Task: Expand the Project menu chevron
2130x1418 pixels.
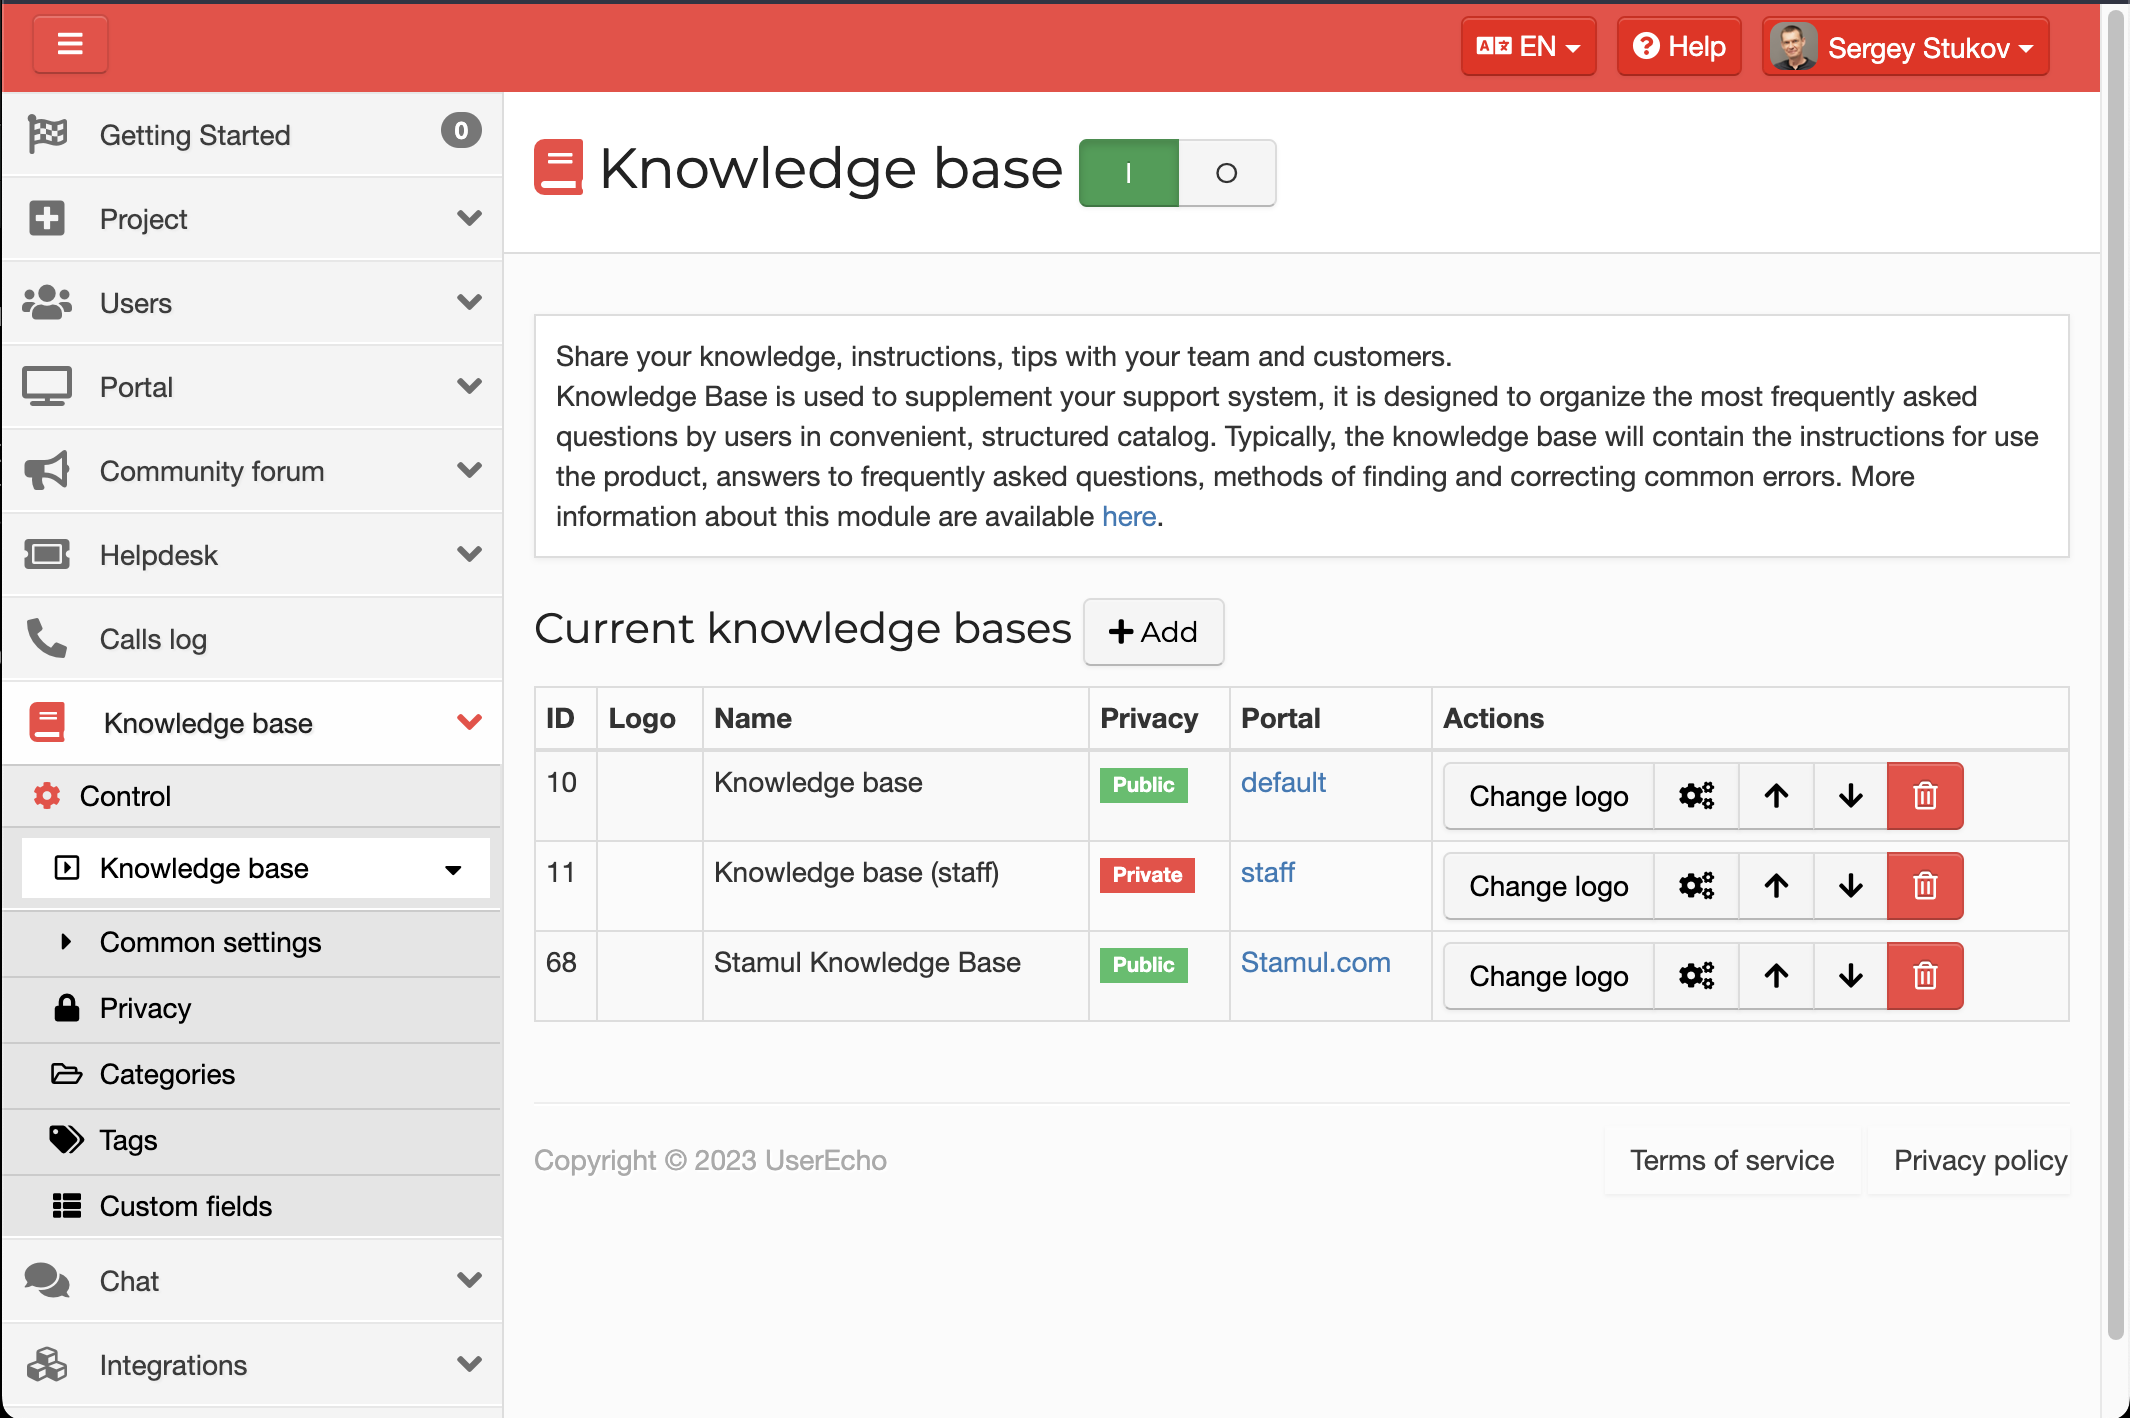Action: pyautogui.click(x=469, y=218)
